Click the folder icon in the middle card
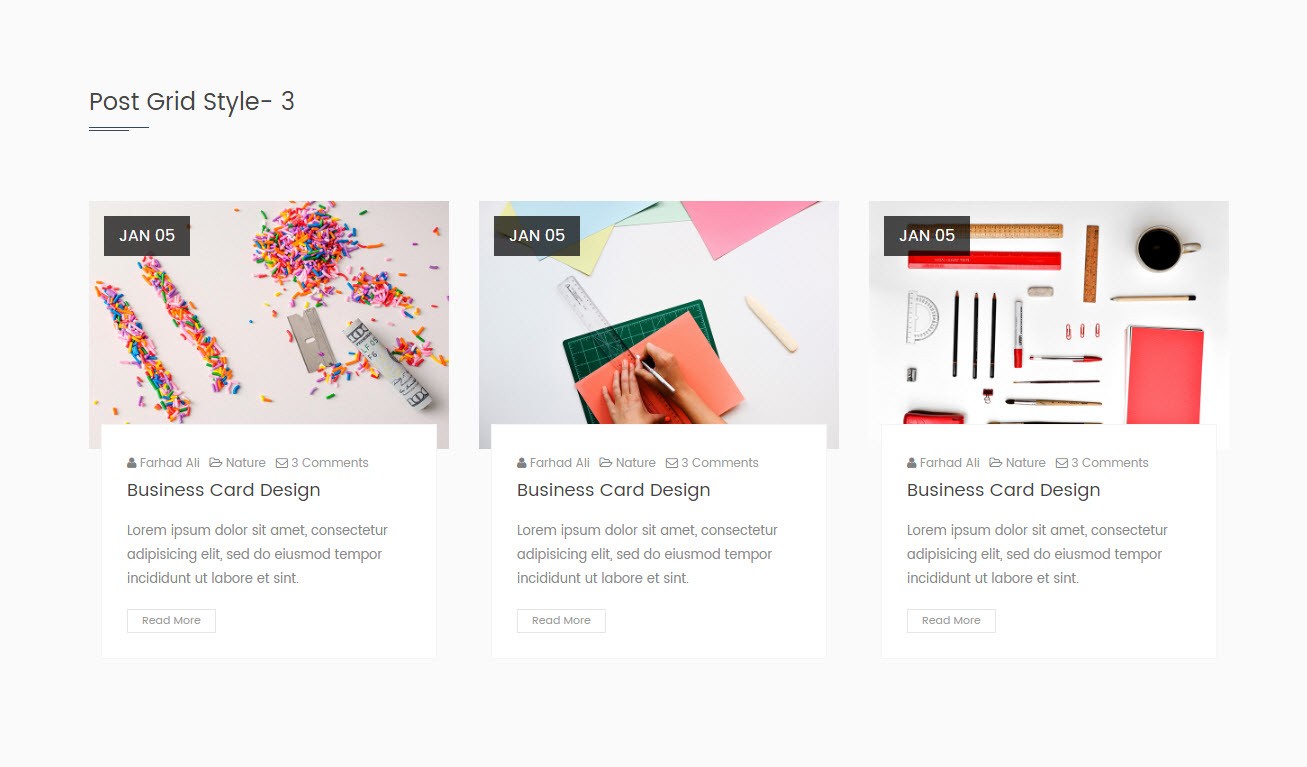 [606, 463]
